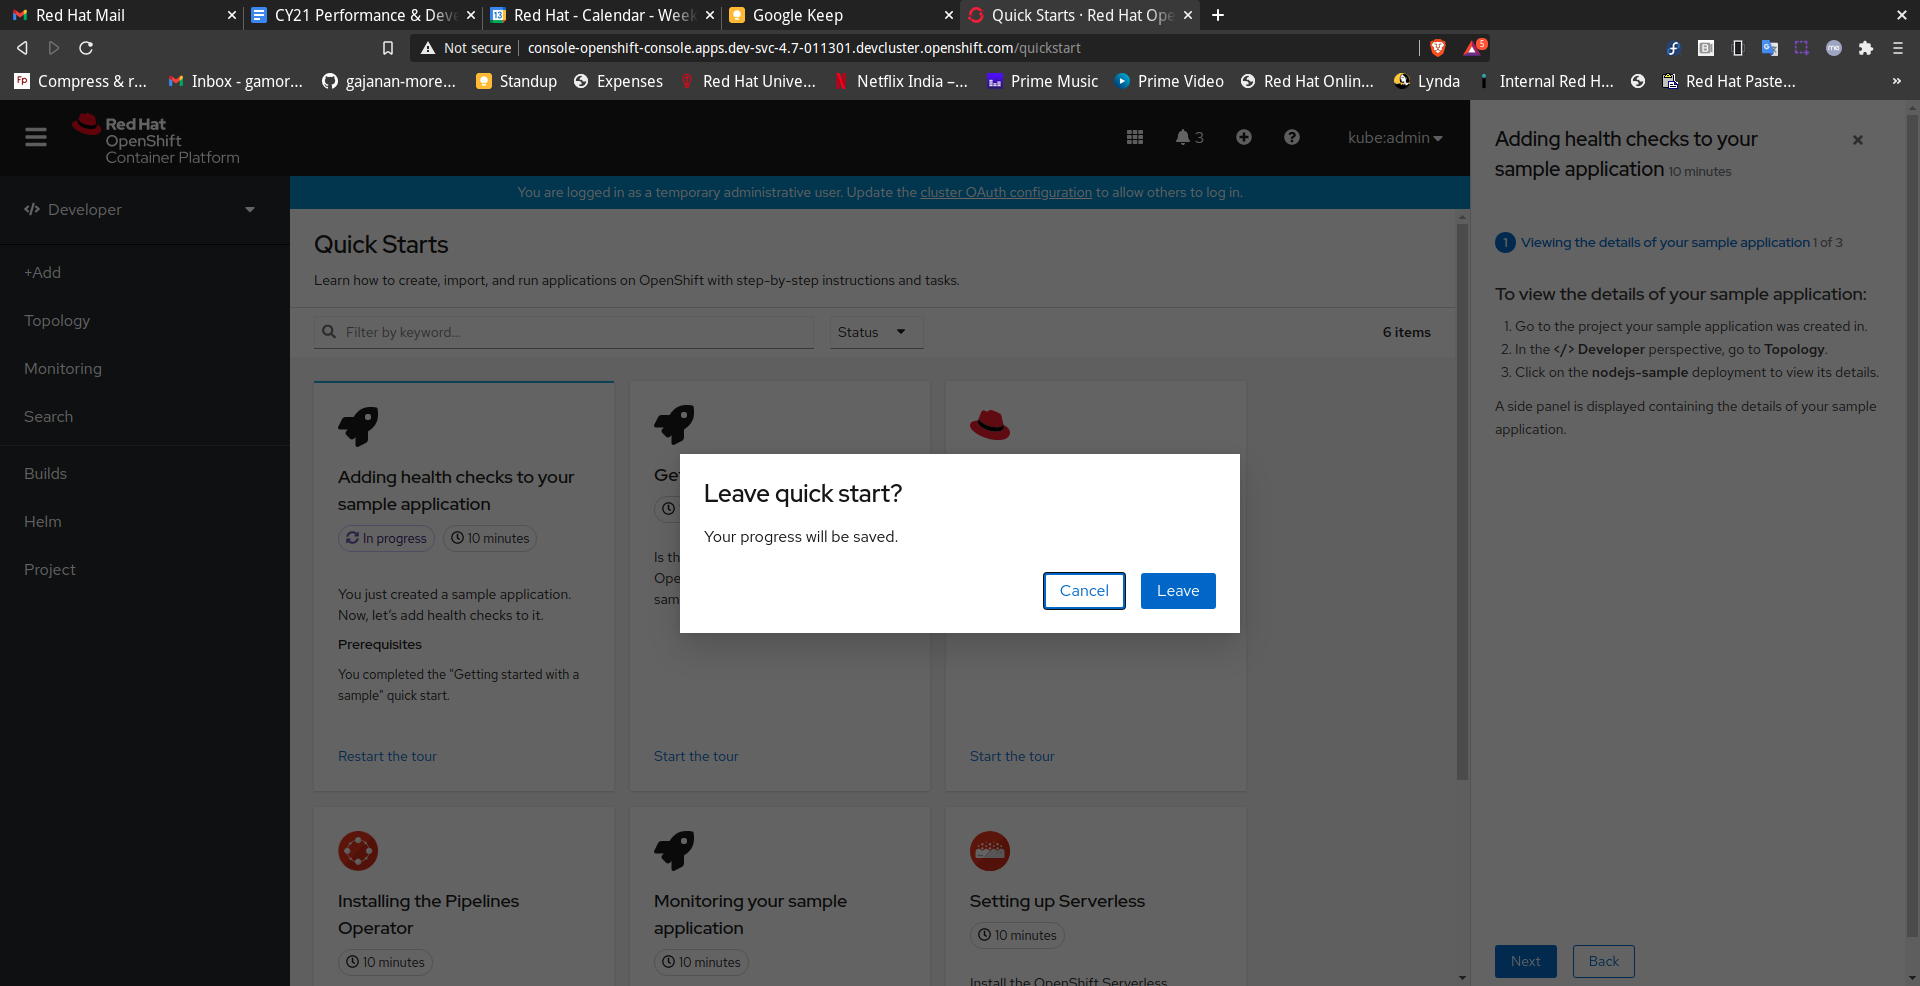
Task: Switch to the Google Keep browser tab
Action: tap(840, 15)
